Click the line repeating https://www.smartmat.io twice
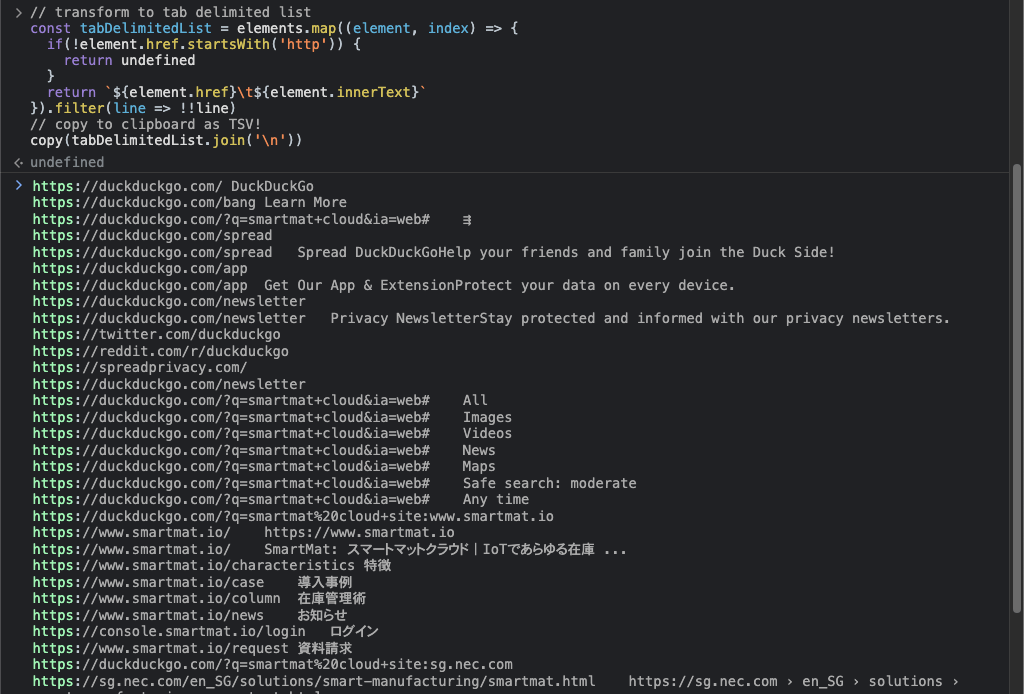The height and width of the screenshot is (694, 1024). [244, 532]
